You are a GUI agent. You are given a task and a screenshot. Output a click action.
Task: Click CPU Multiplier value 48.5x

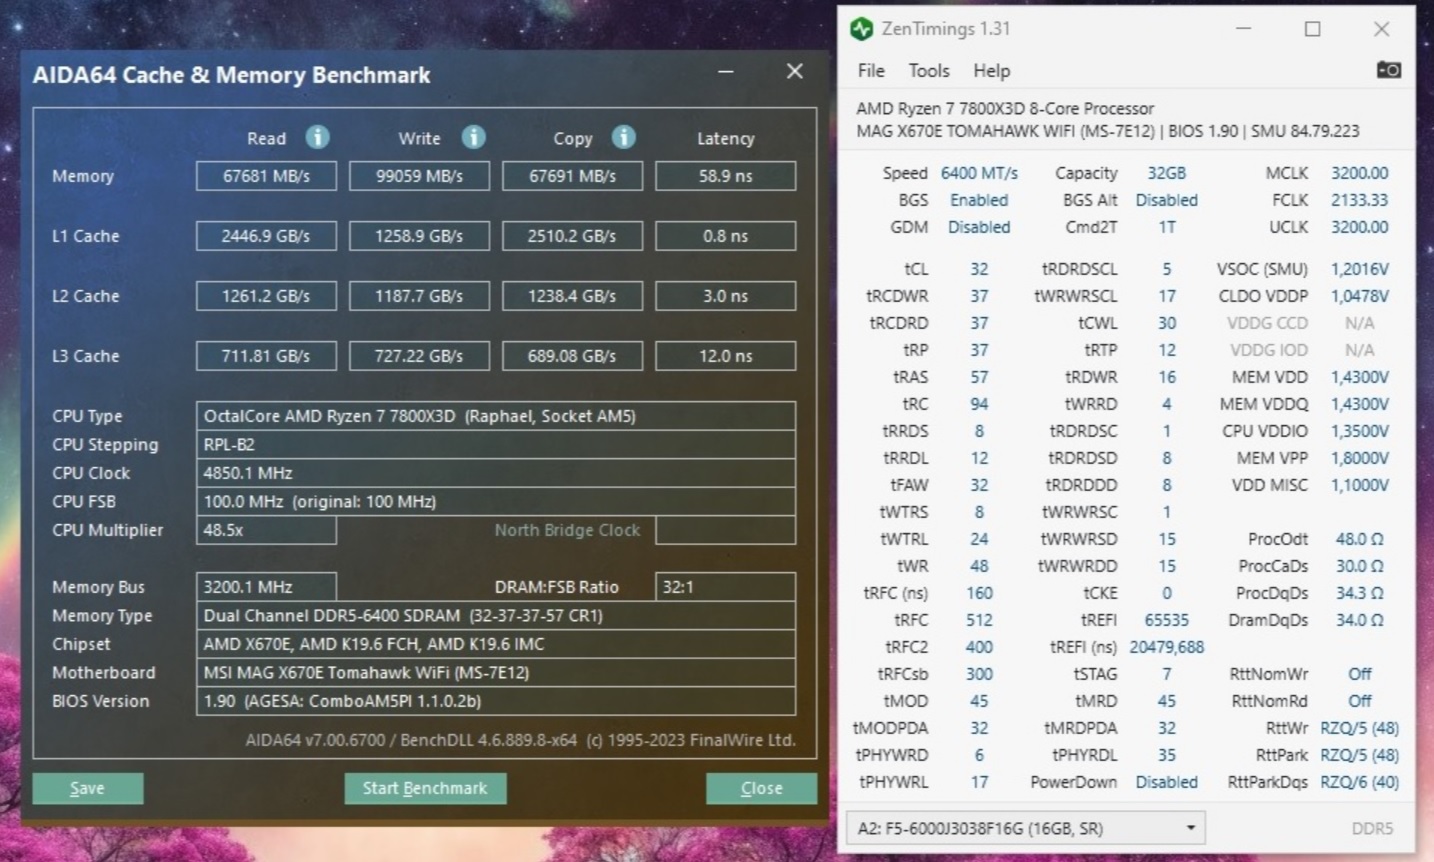pyautogui.click(x=266, y=530)
